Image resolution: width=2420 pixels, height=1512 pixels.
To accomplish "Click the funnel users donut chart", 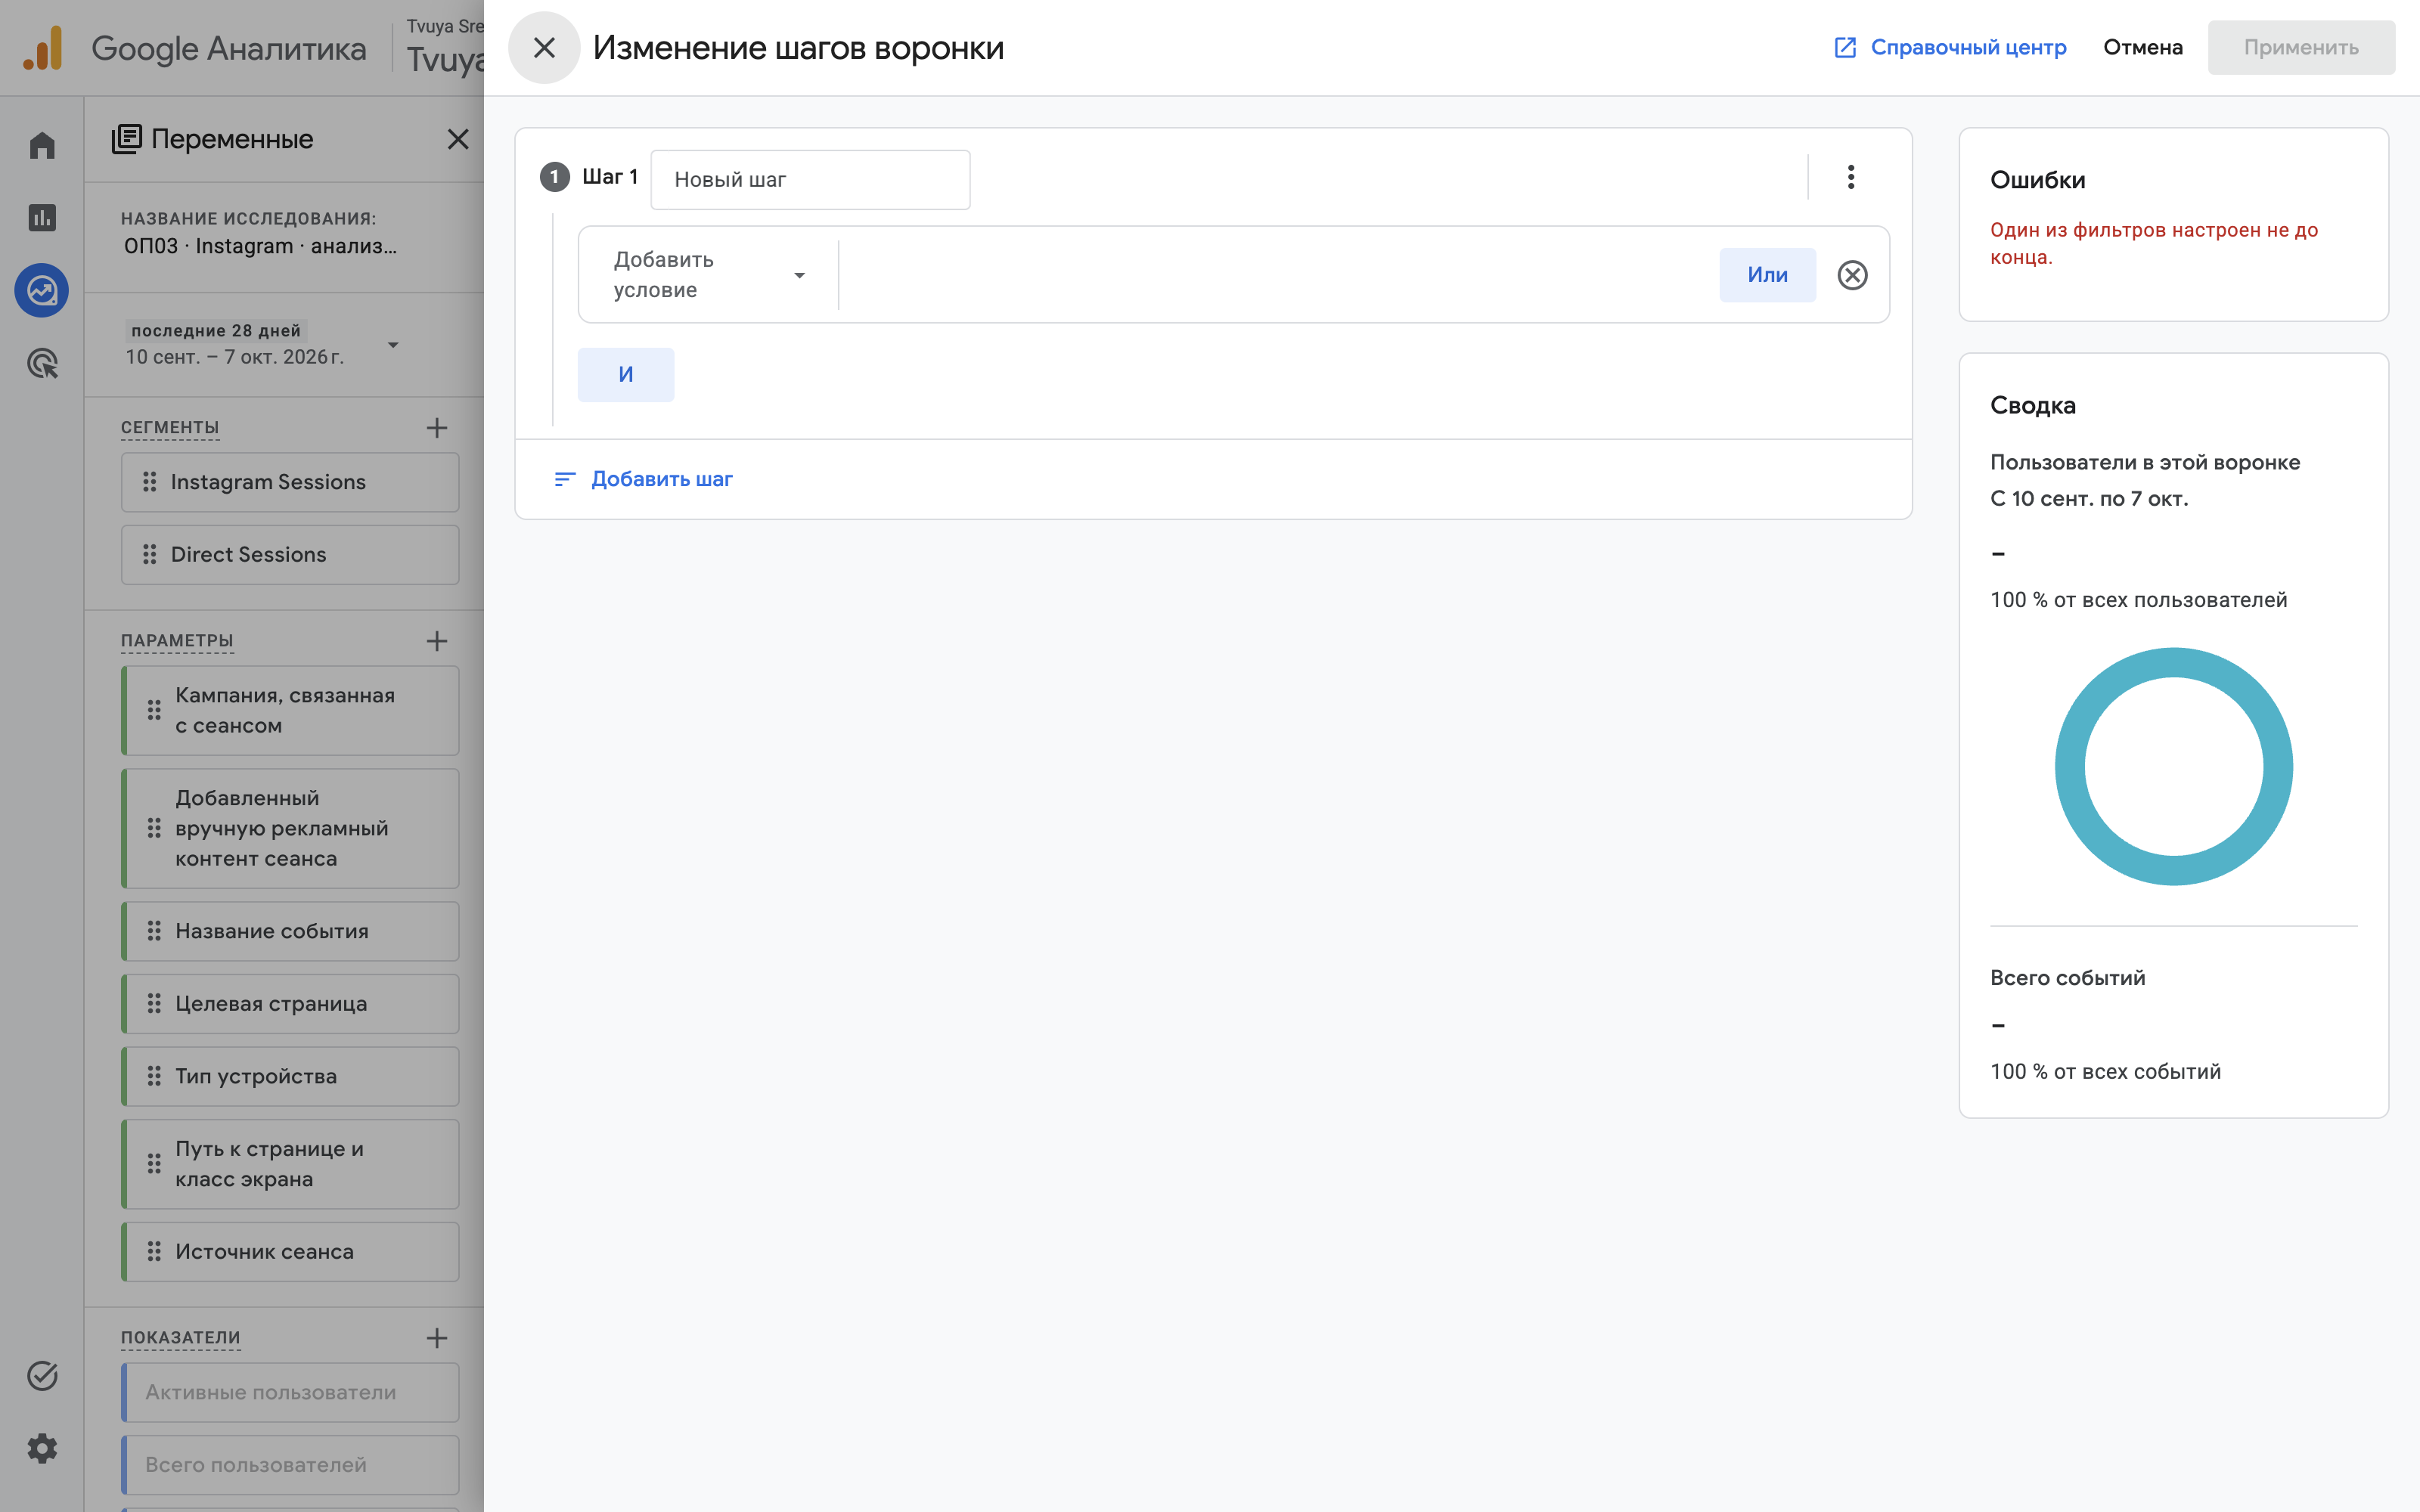I will (2173, 766).
